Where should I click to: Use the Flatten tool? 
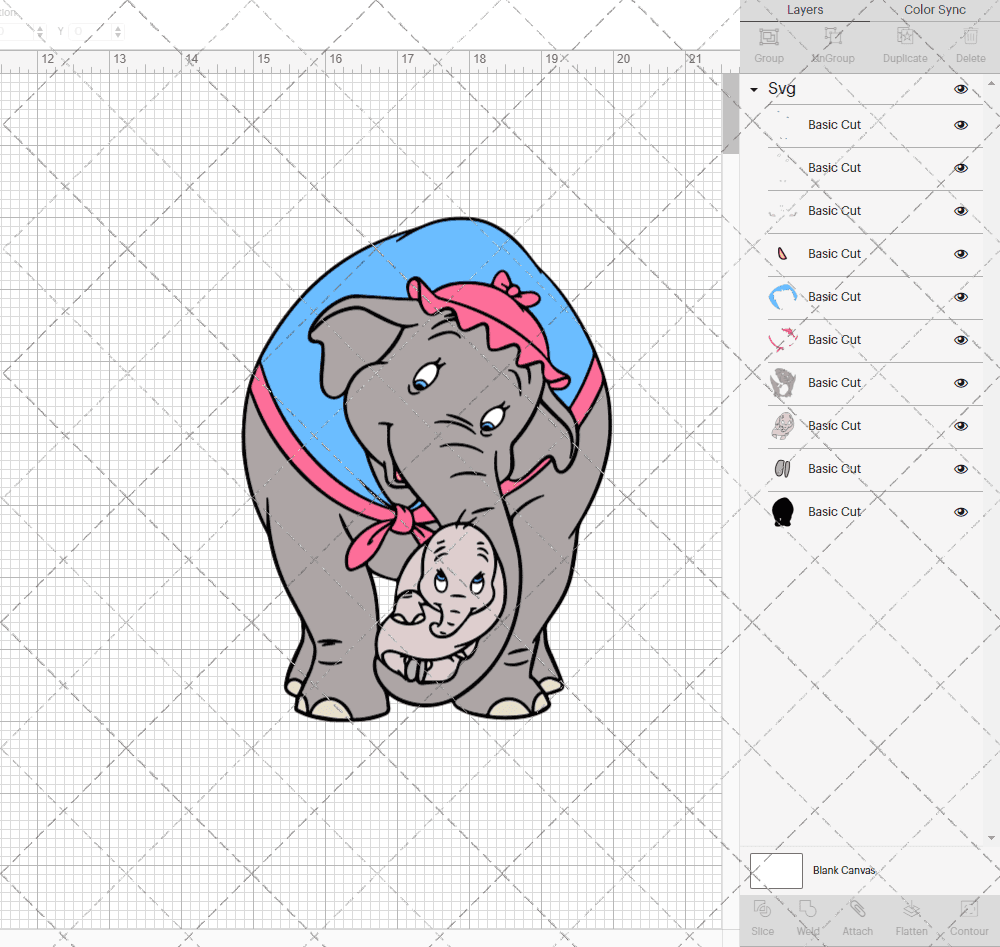click(x=911, y=909)
